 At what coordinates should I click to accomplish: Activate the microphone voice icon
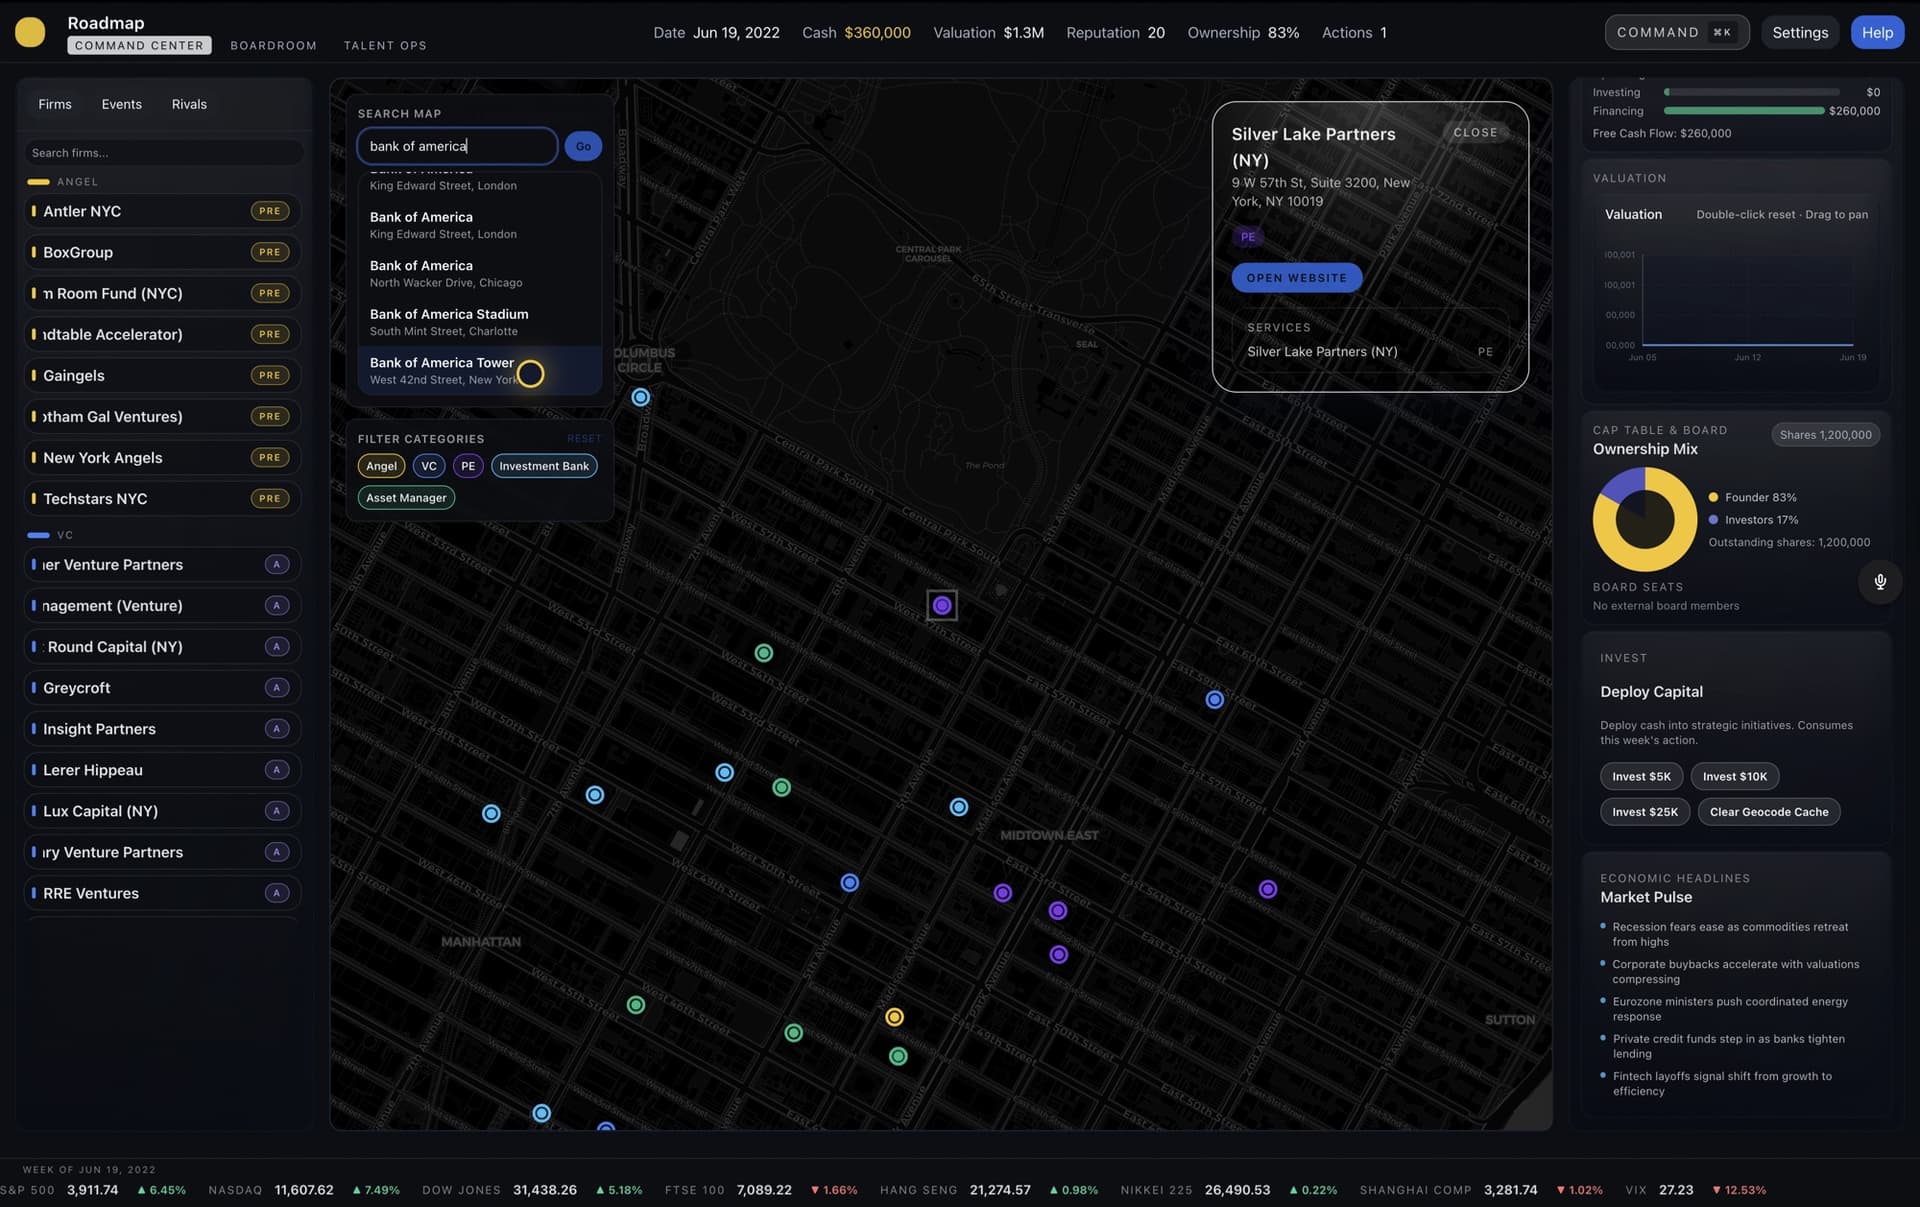1880,582
